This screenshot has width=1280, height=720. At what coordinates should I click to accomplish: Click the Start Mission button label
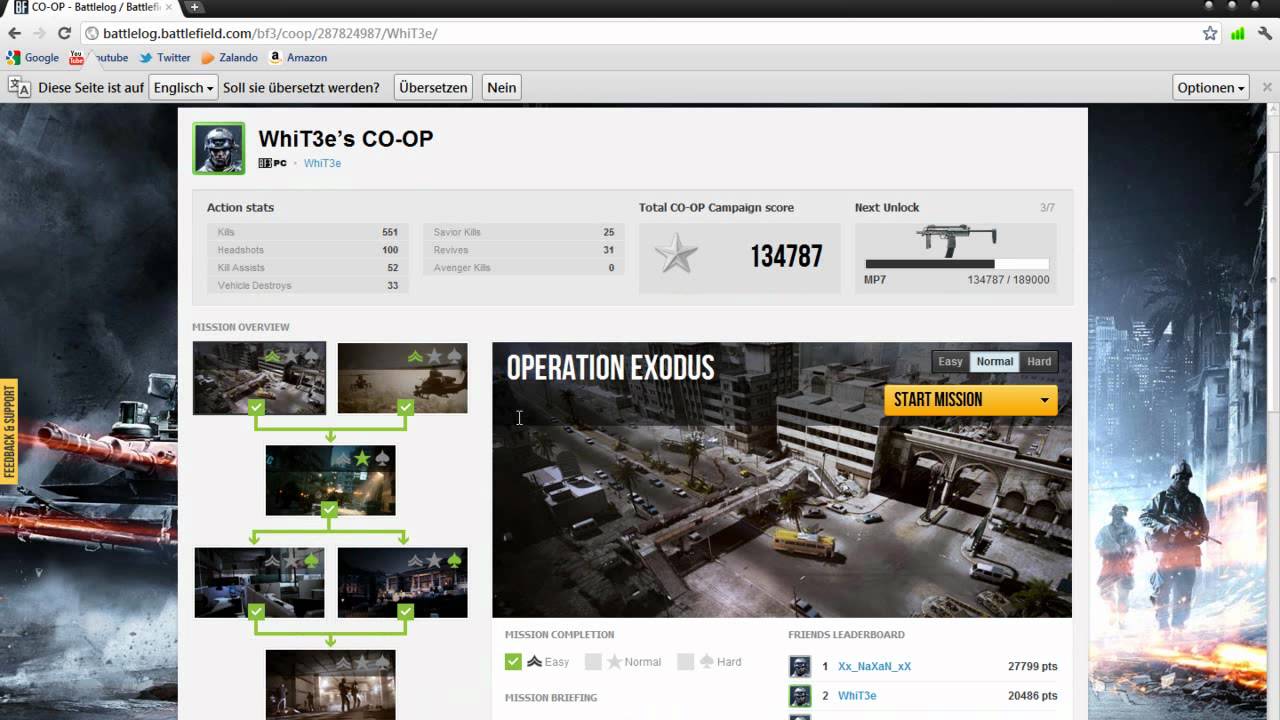point(938,400)
